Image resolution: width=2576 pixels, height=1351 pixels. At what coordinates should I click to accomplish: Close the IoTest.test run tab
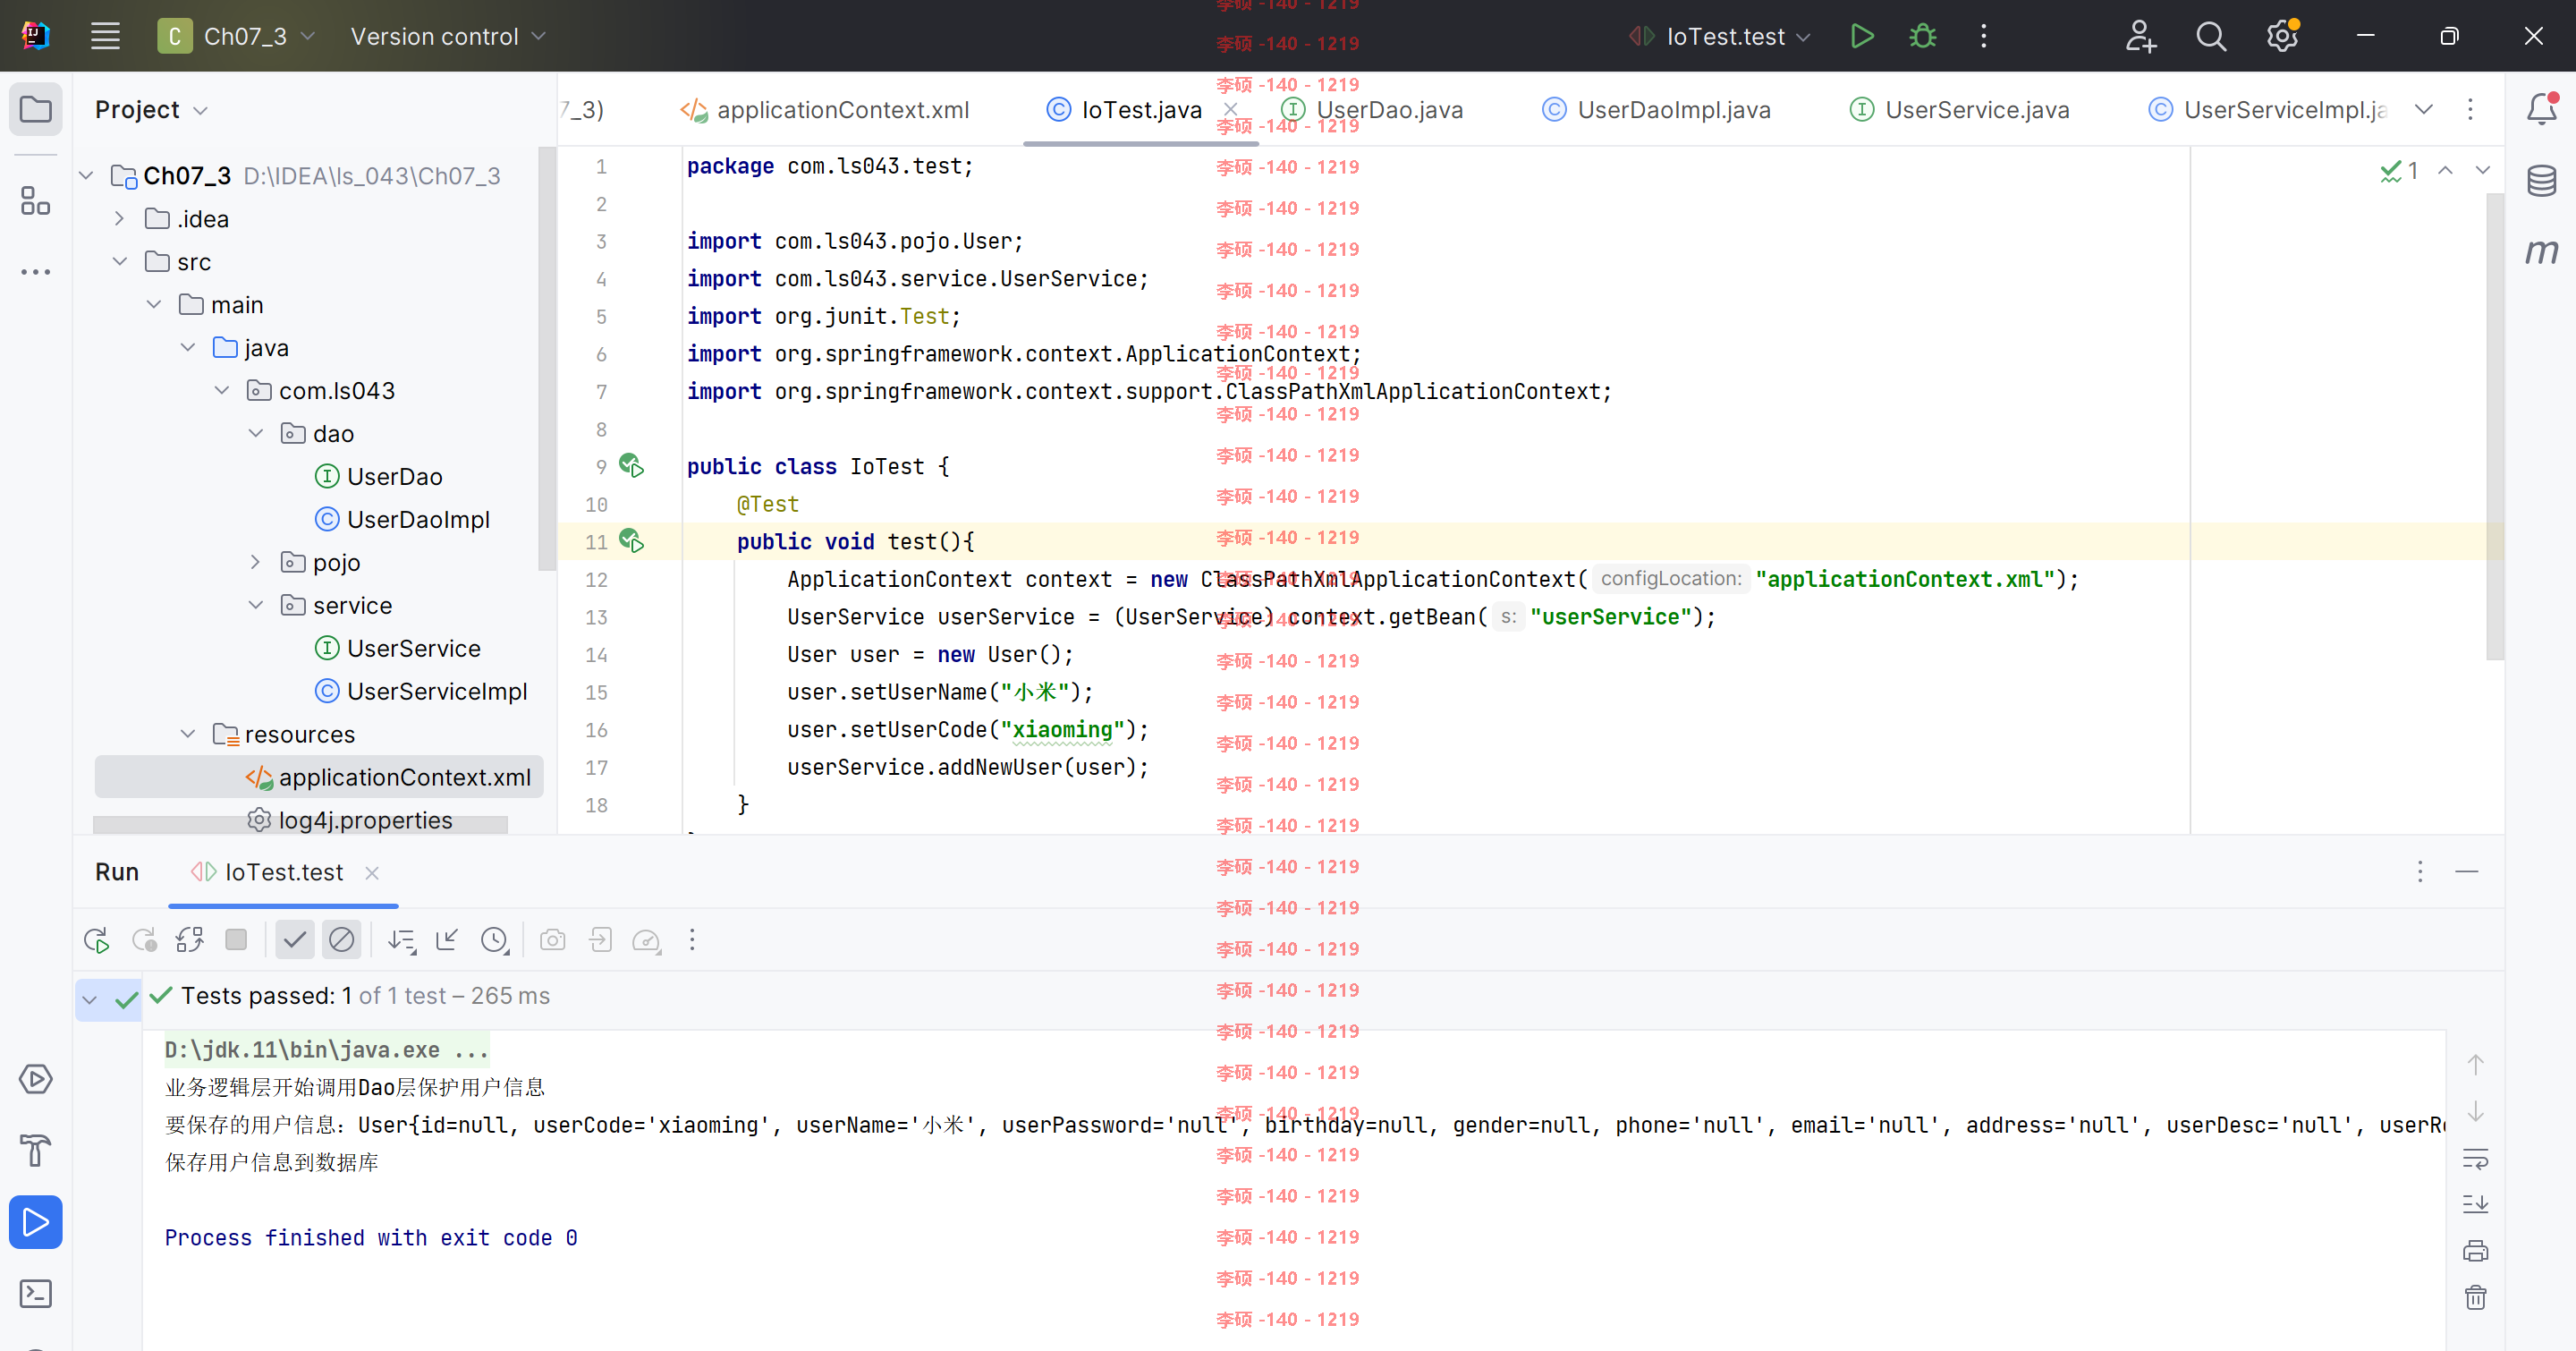[x=372, y=873]
